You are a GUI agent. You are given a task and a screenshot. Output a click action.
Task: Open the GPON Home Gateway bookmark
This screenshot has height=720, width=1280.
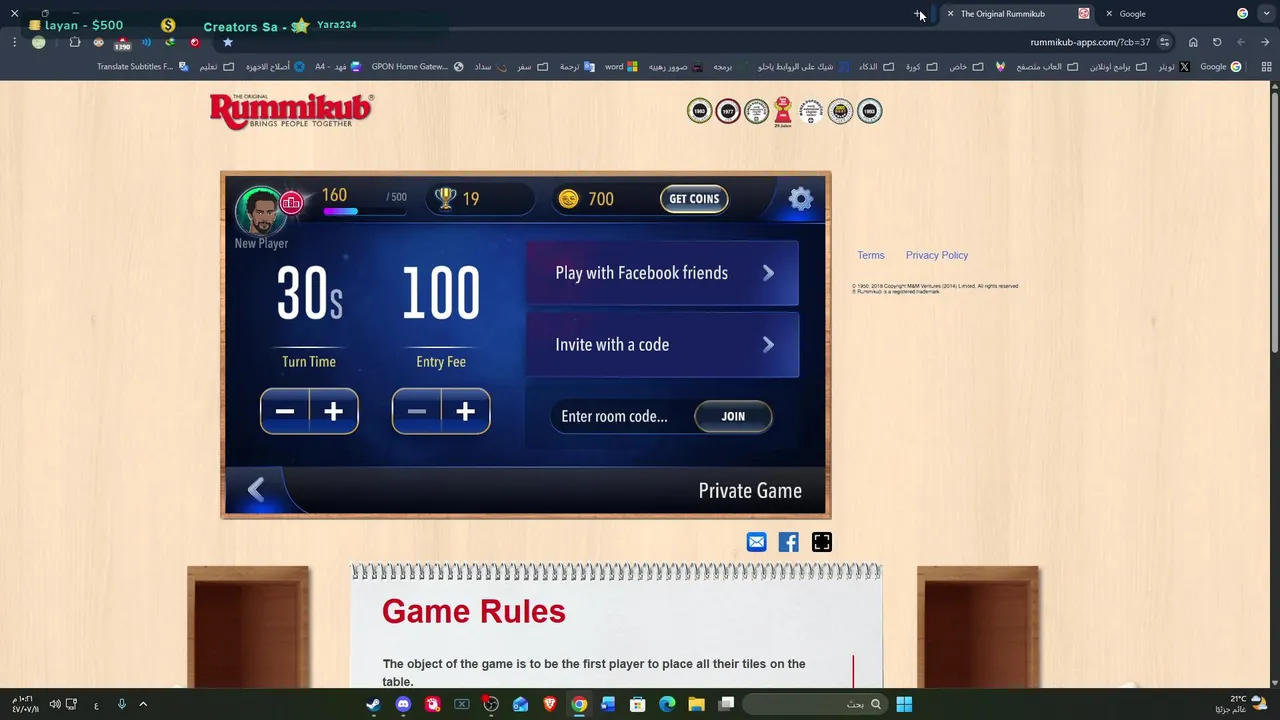[x=418, y=67]
